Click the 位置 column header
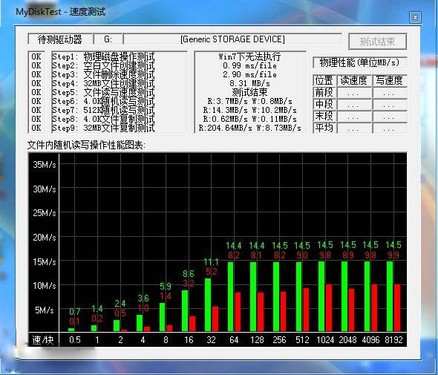 pos(324,81)
